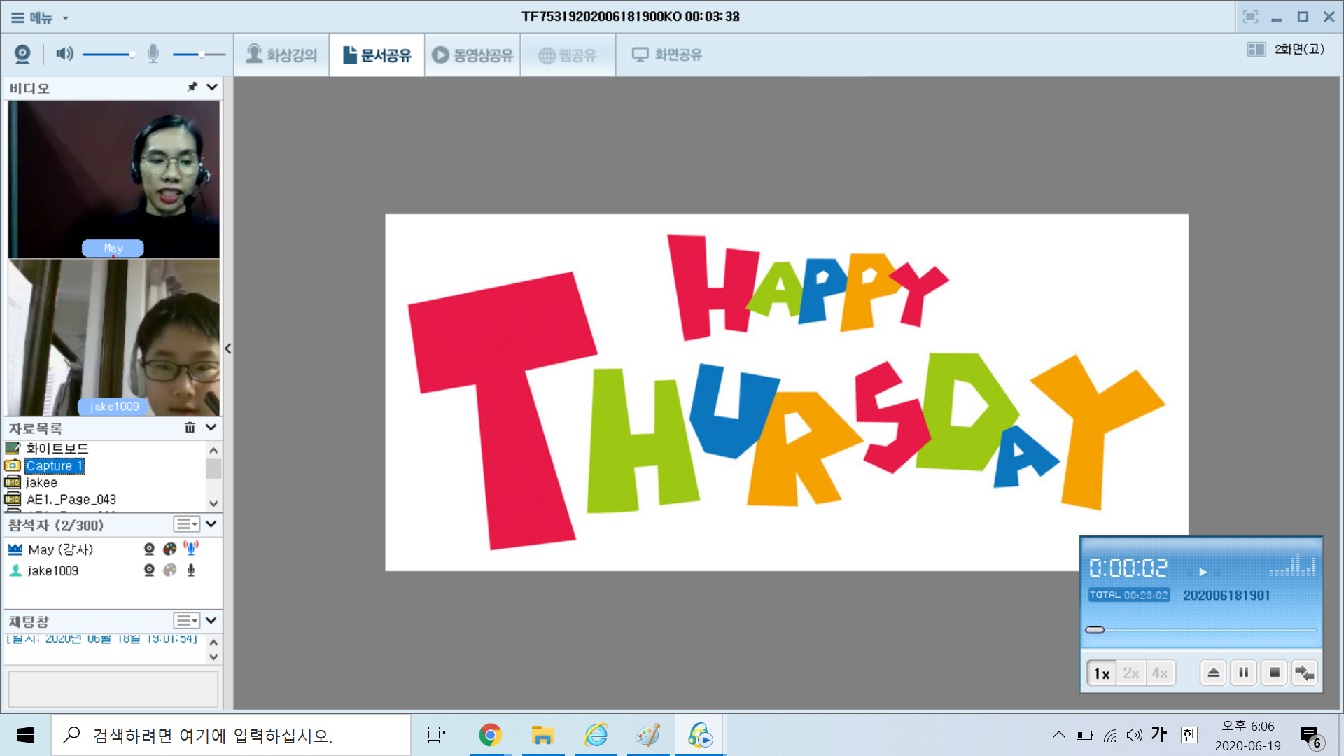Click the swap arrows icon in player
The width and height of the screenshot is (1344, 756).
click(1305, 673)
